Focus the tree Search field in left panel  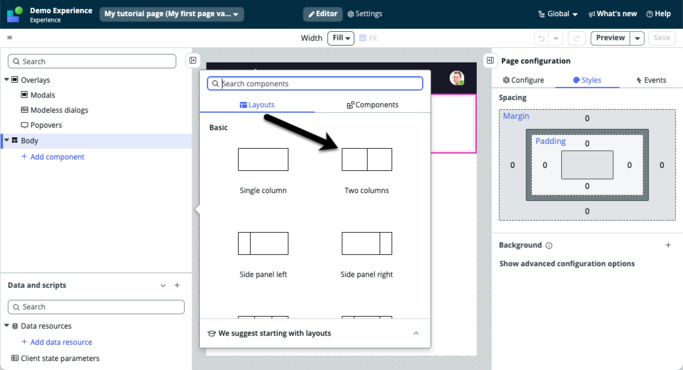click(92, 61)
